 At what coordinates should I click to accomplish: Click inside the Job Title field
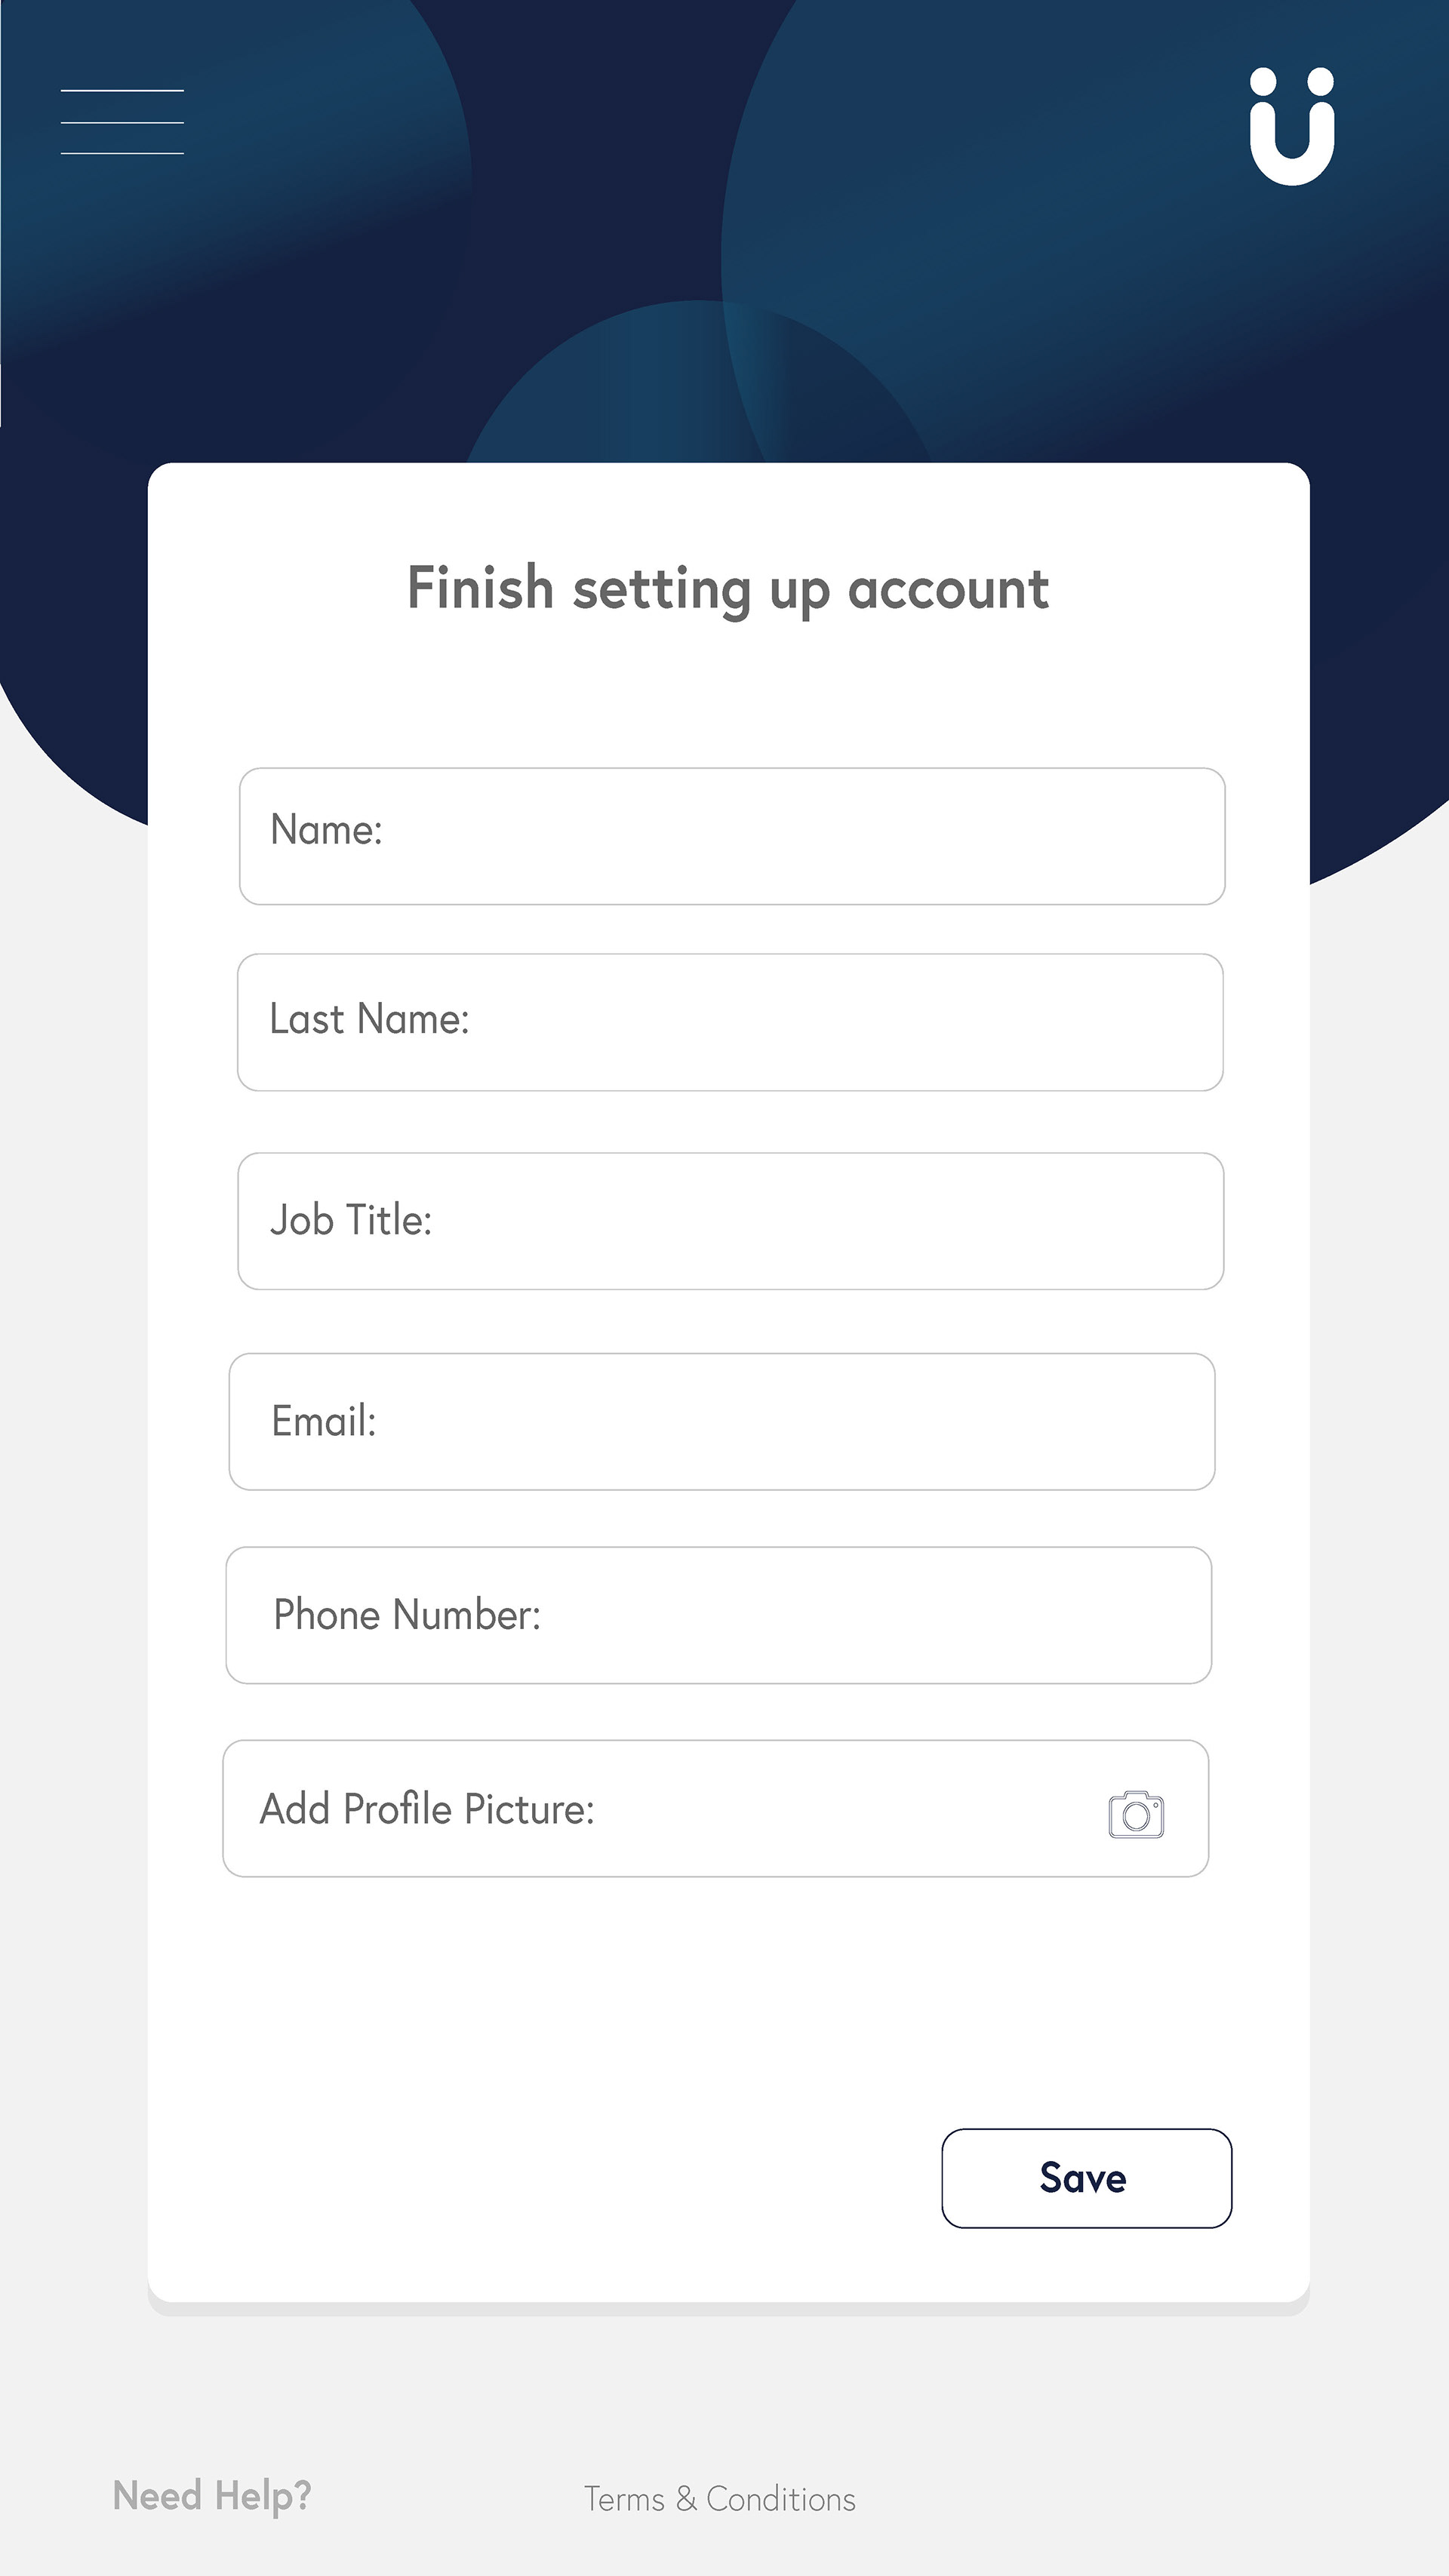tap(730, 1221)
